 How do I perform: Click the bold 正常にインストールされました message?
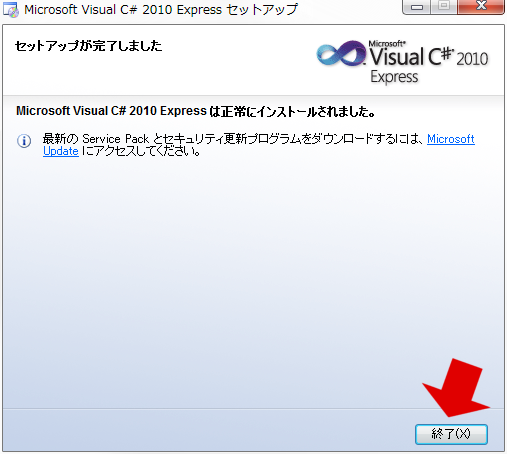pyautogui.click(x=292, y=111)
